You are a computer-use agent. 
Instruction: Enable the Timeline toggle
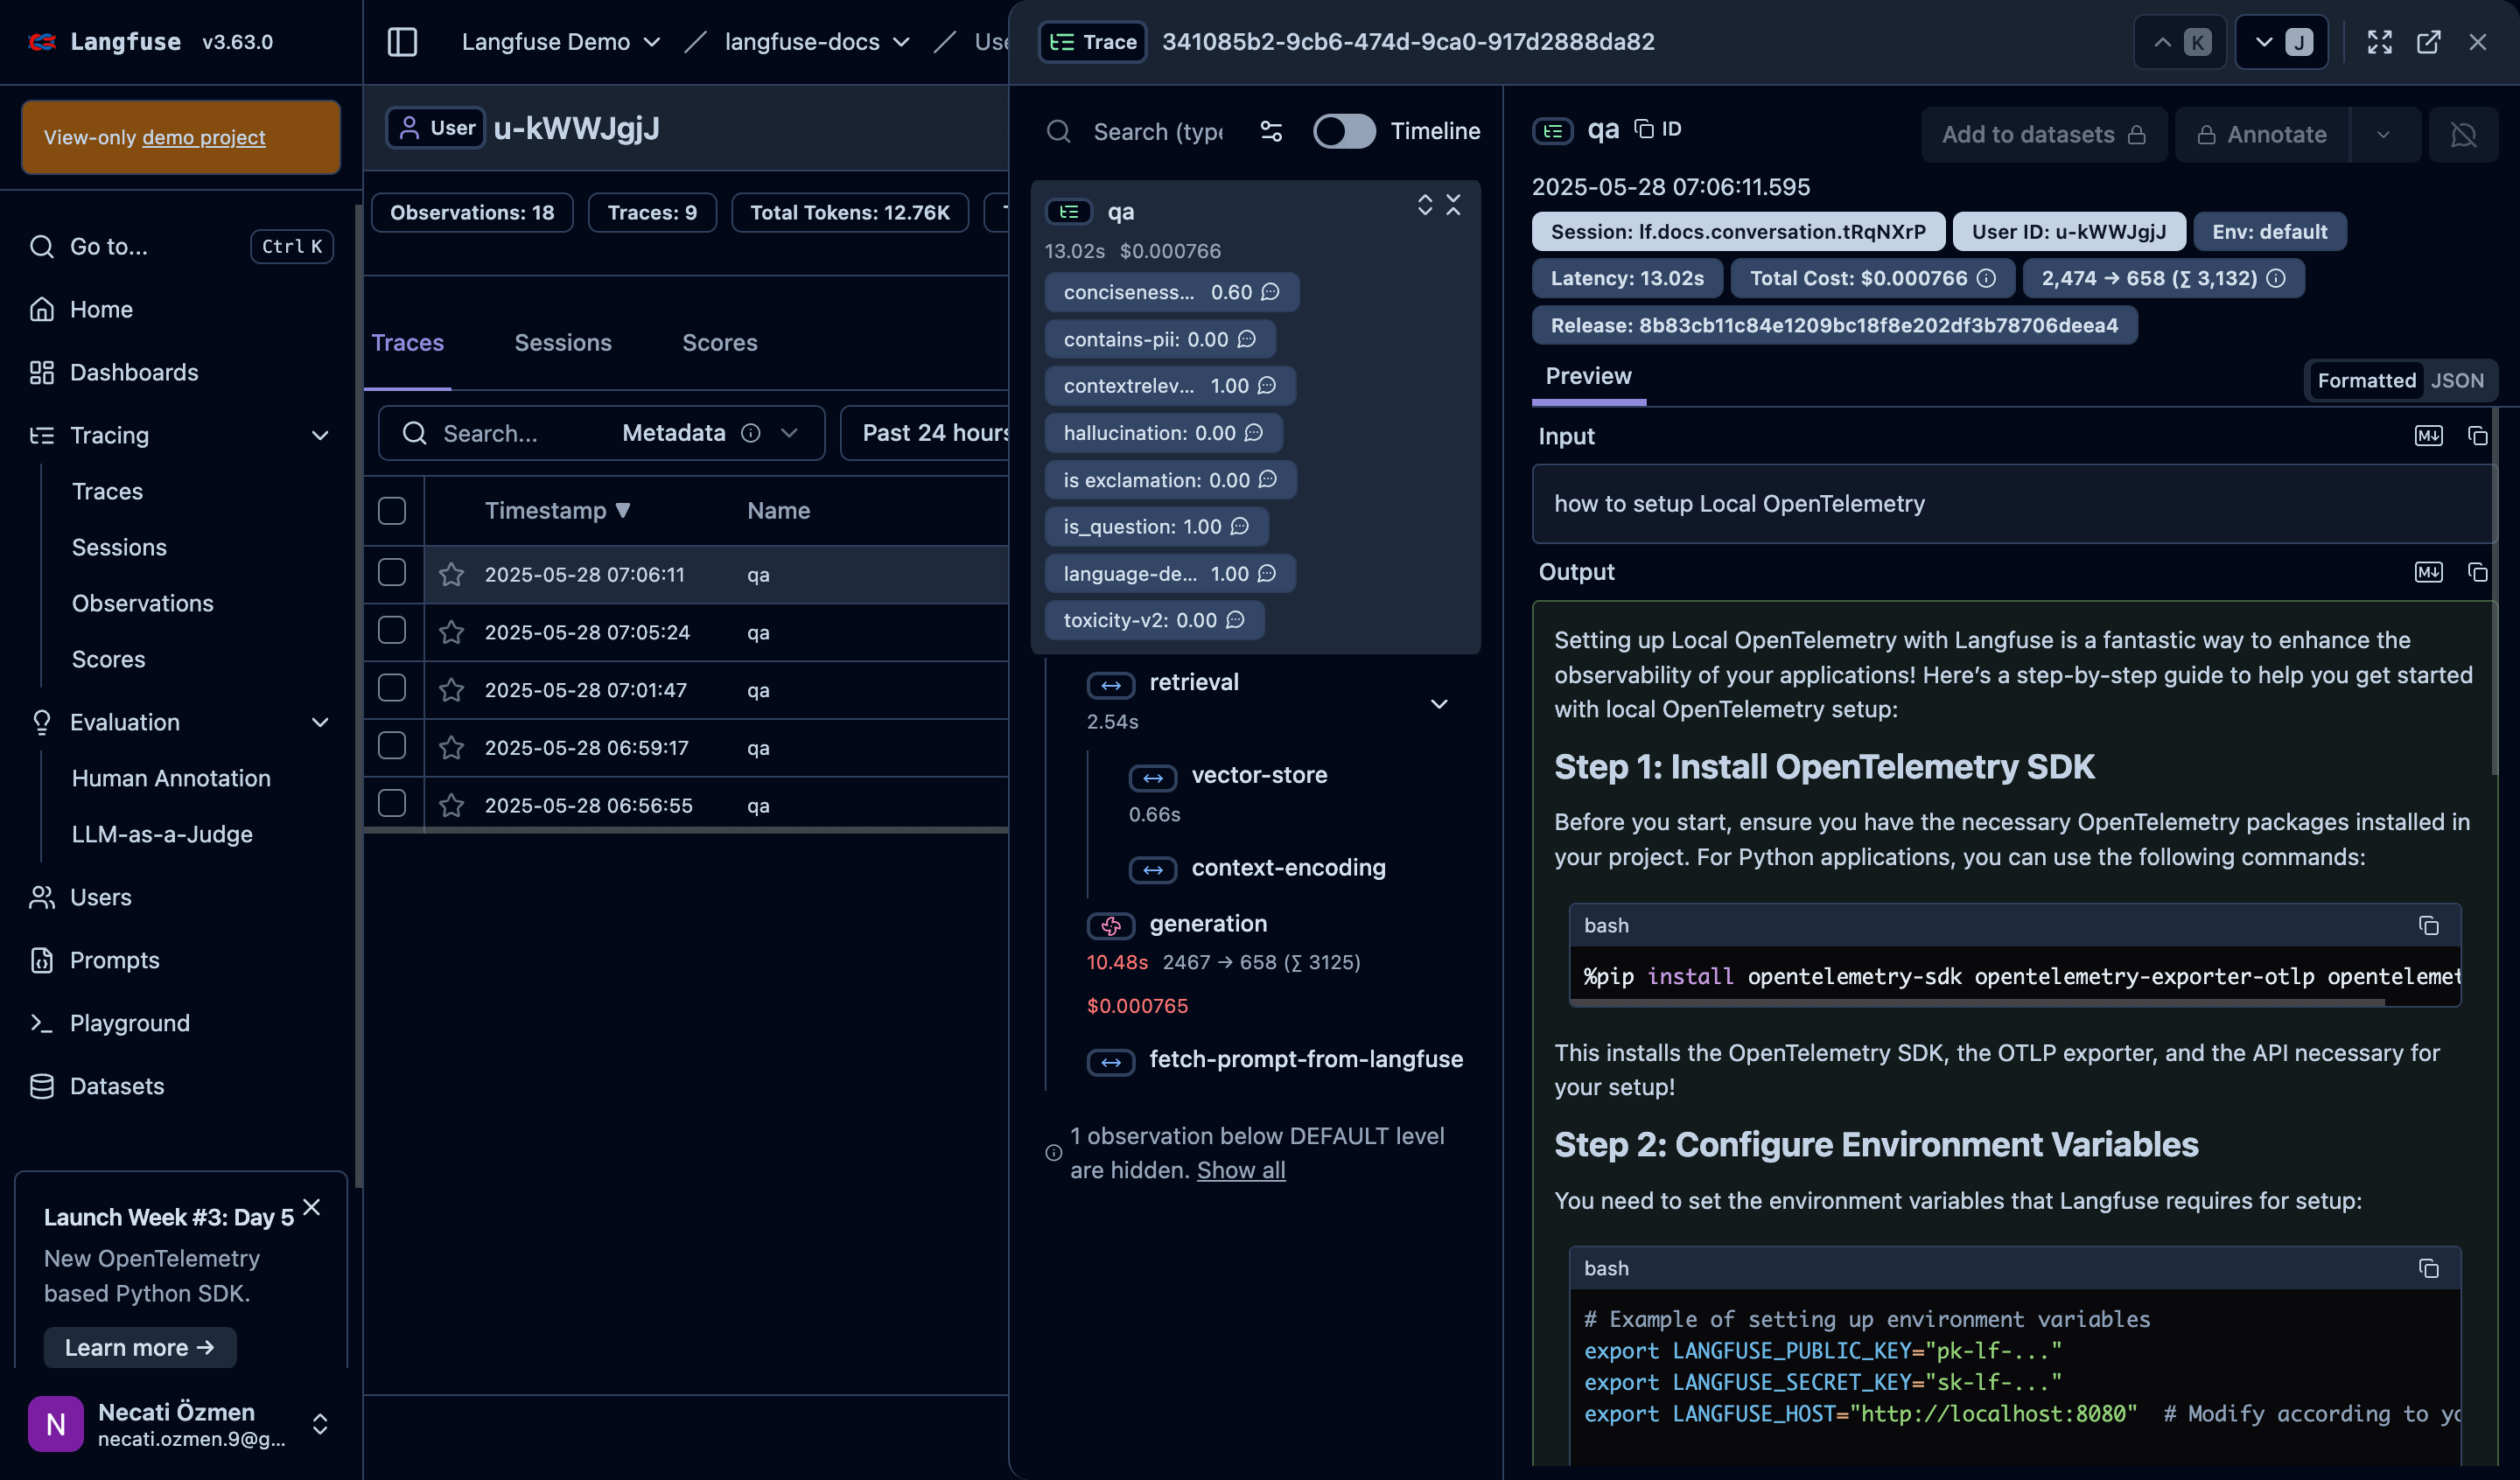coord(1344,131)
